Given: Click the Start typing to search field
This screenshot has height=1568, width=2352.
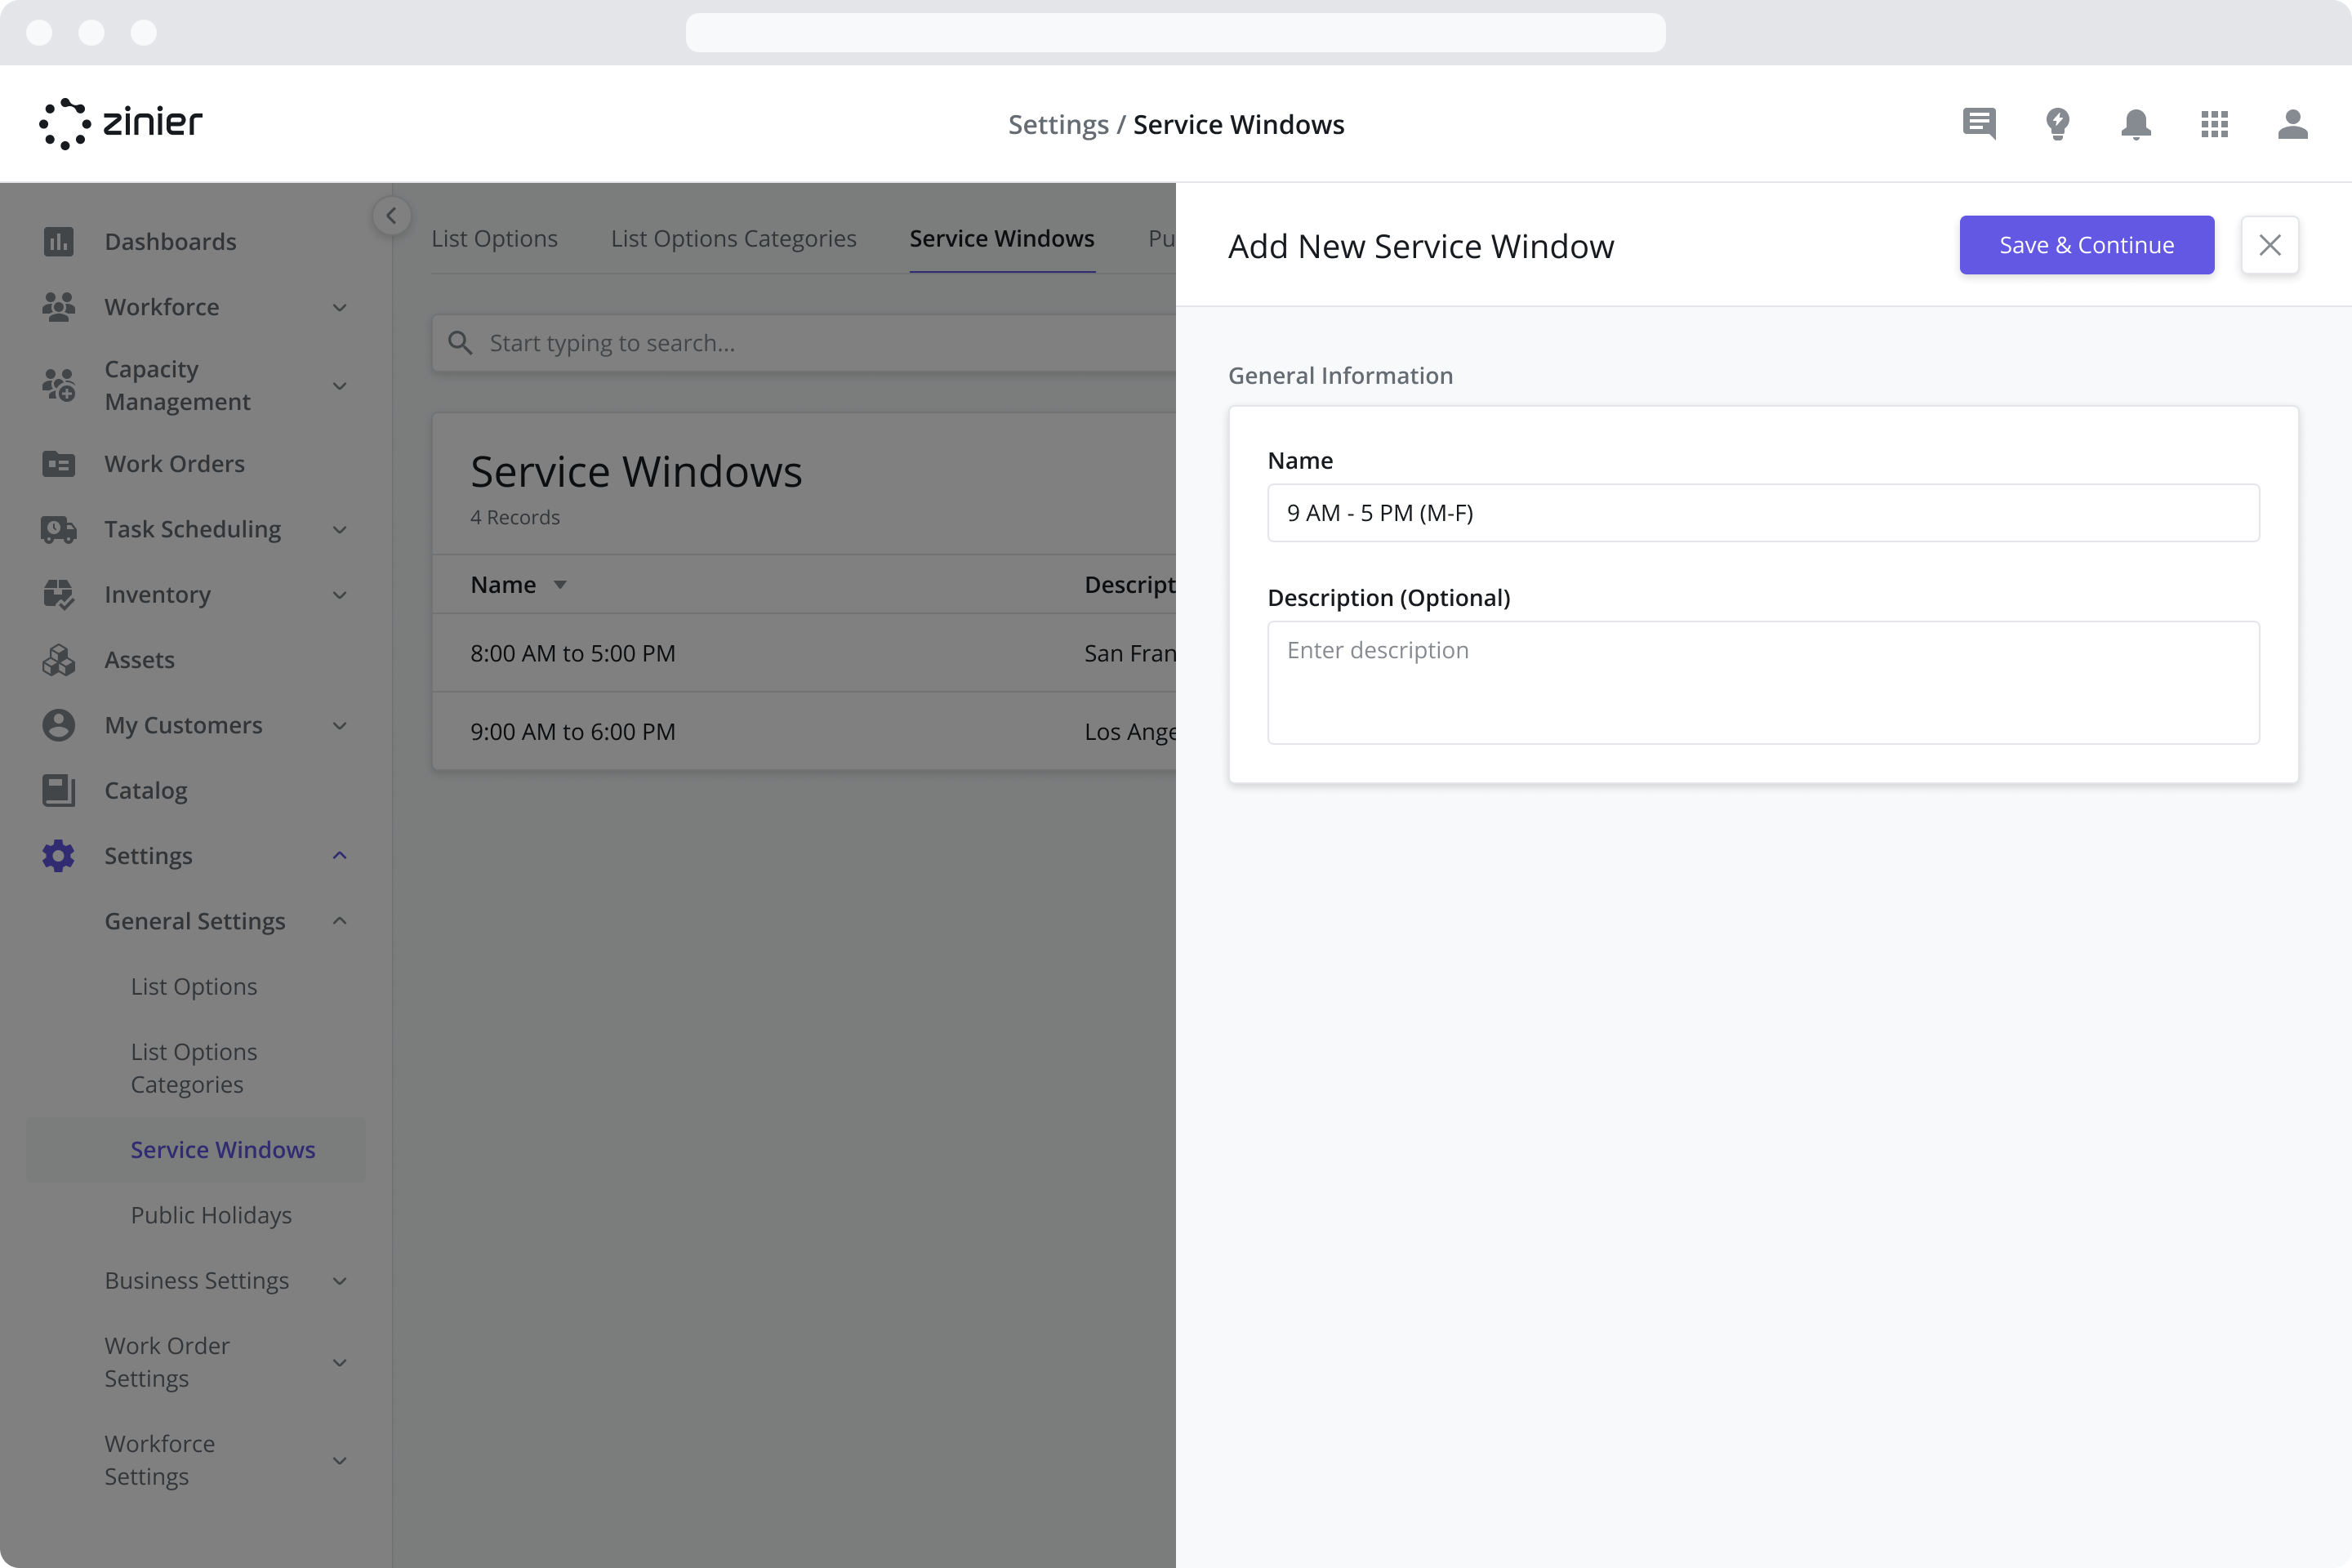Looking at the screenshot, I should click(804, 343).
